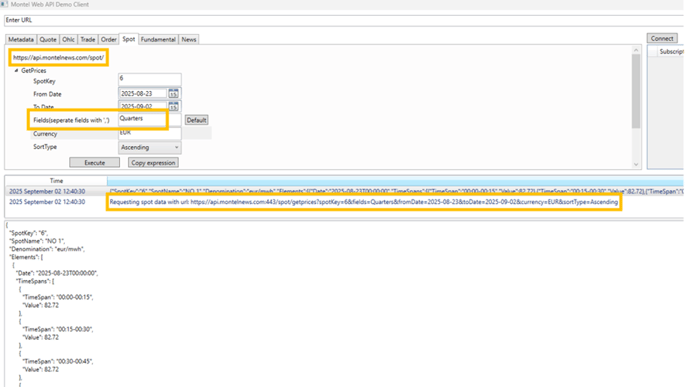This screenshot has width=688, height=387.
Task: Open the To Date calendar picker icon
Action: coord(173,106)
